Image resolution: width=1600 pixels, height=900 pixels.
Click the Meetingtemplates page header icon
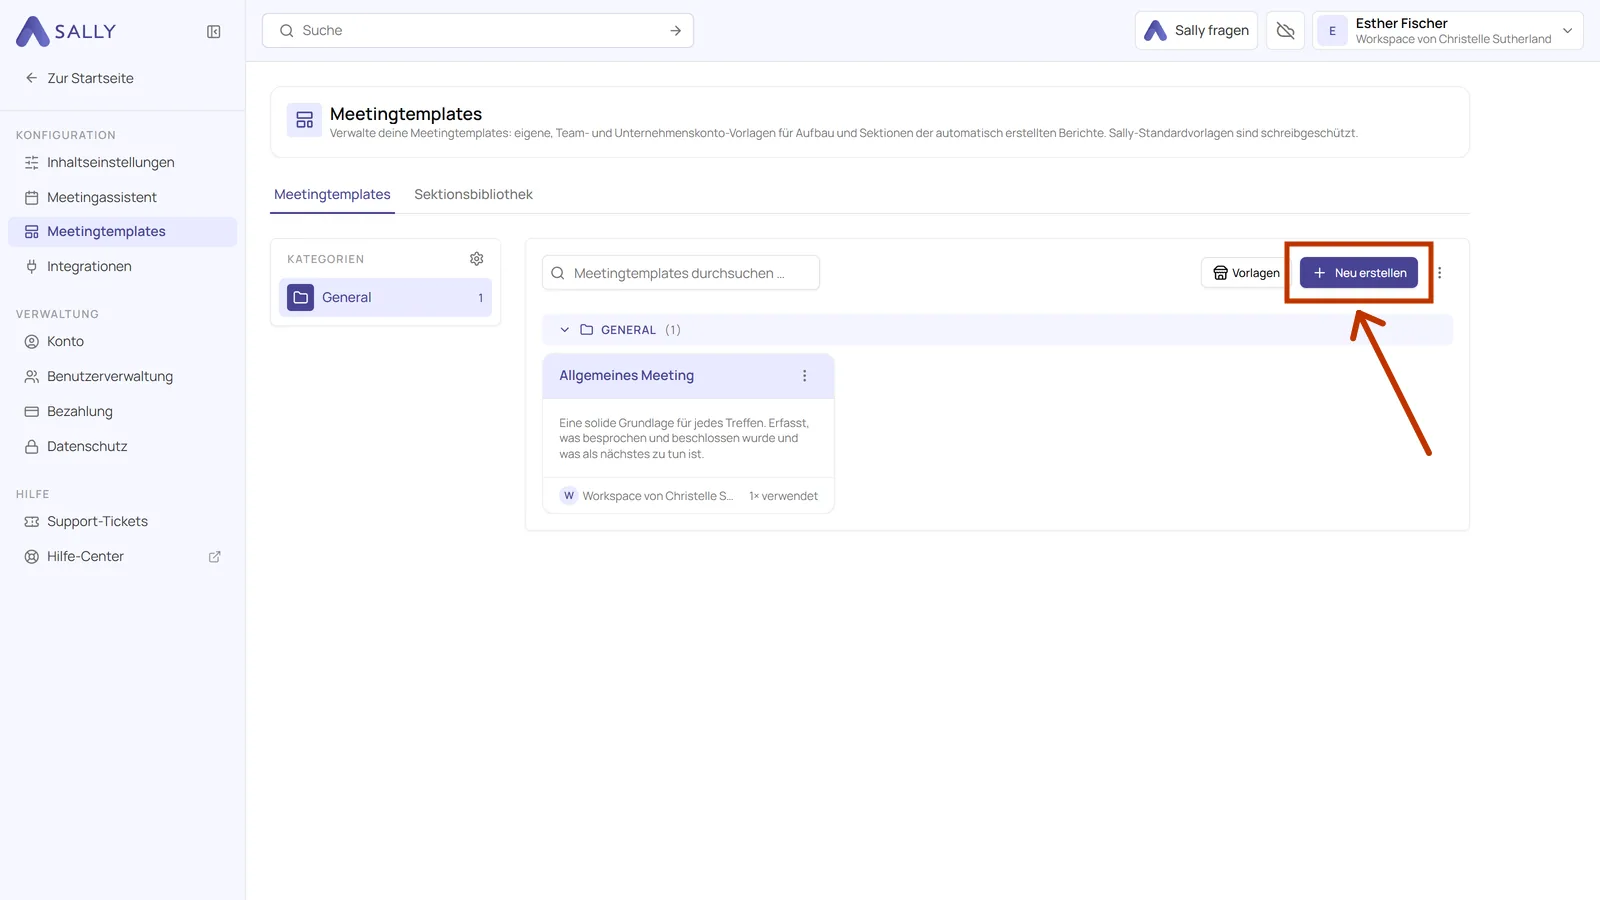(x=305, y=120)
